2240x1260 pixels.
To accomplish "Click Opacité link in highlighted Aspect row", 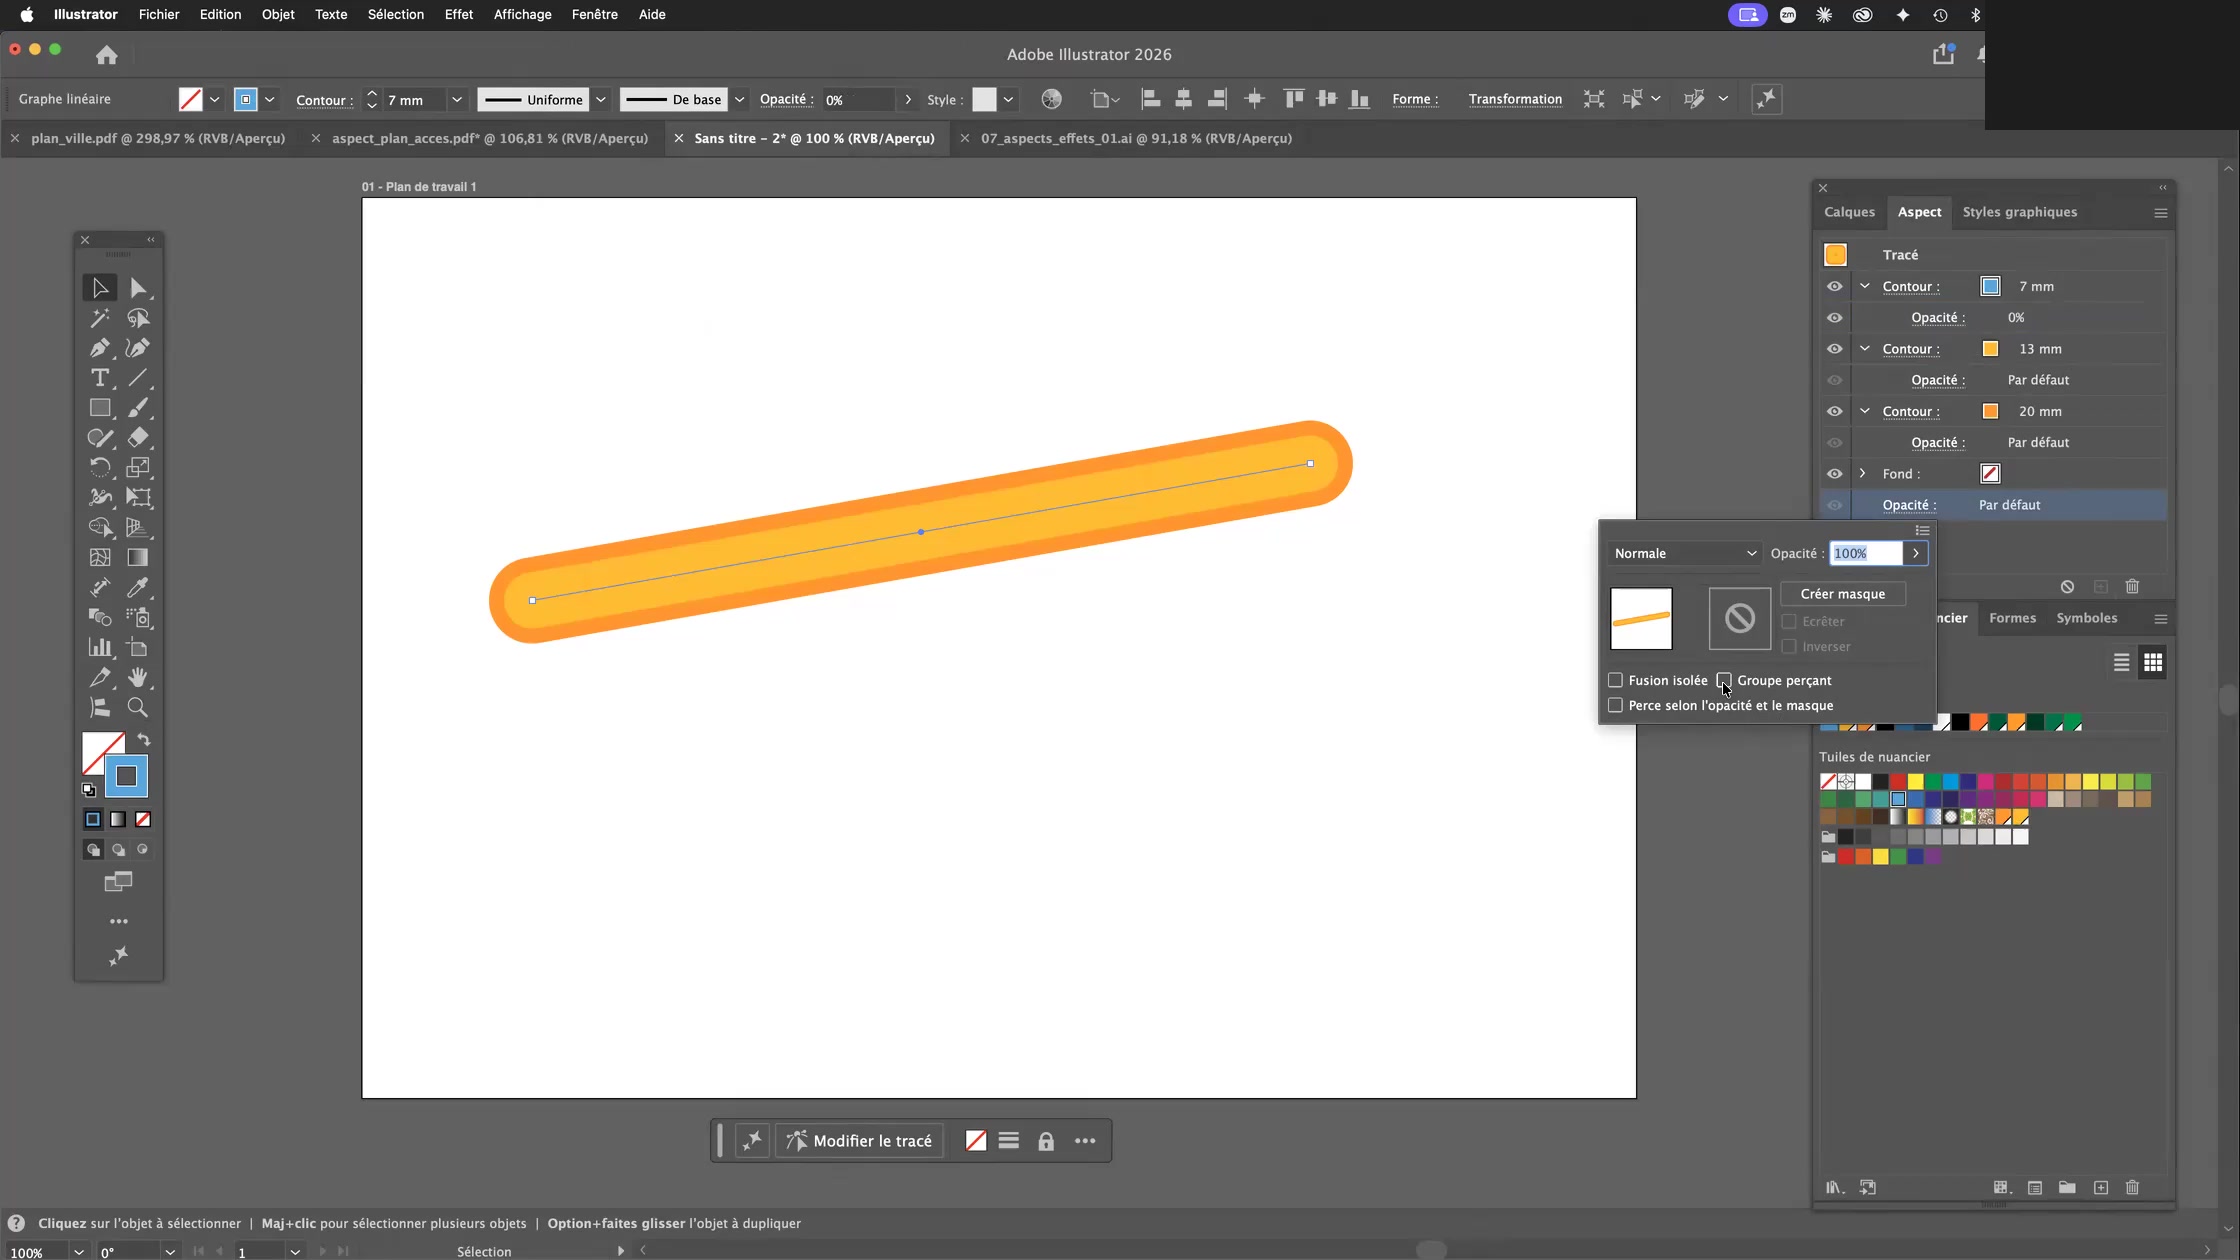I will 1908,505.
